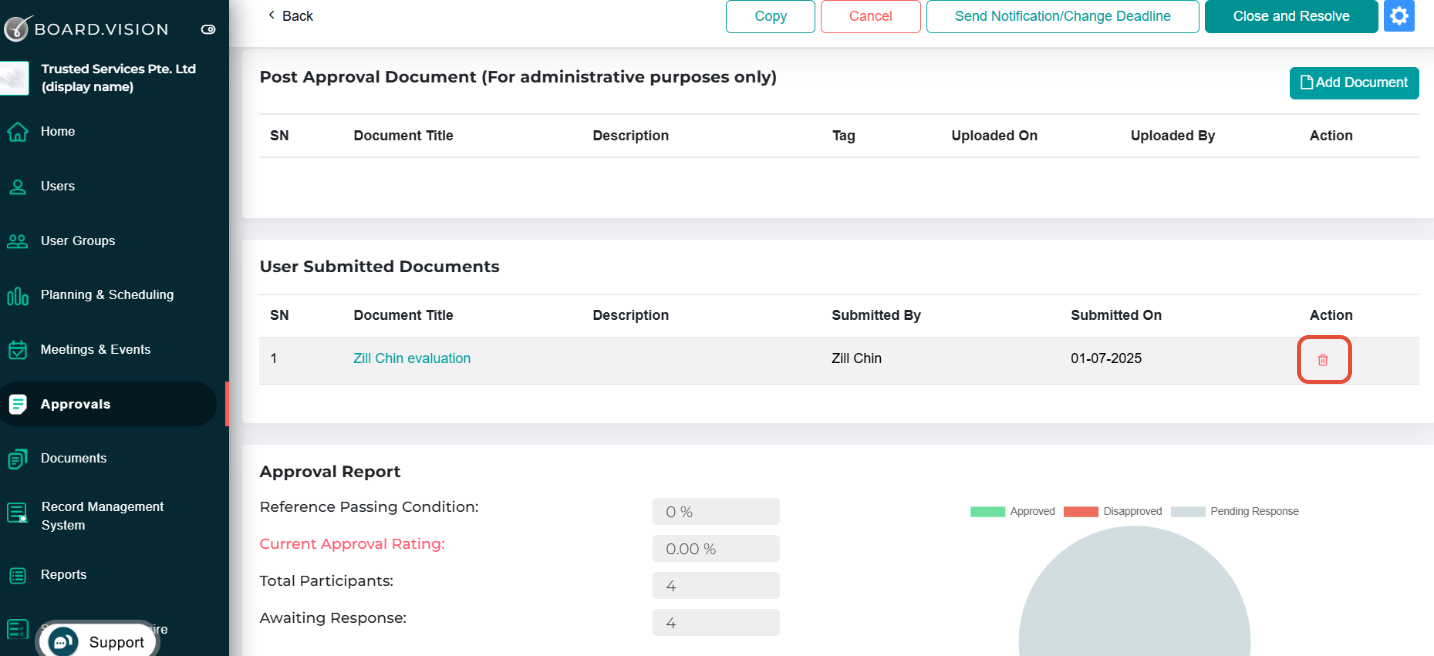Image resolution: width=1434 pixels, height=656 pixels.
Task: Open settings via the blue gear icon
Action: tap(1399, 16)
